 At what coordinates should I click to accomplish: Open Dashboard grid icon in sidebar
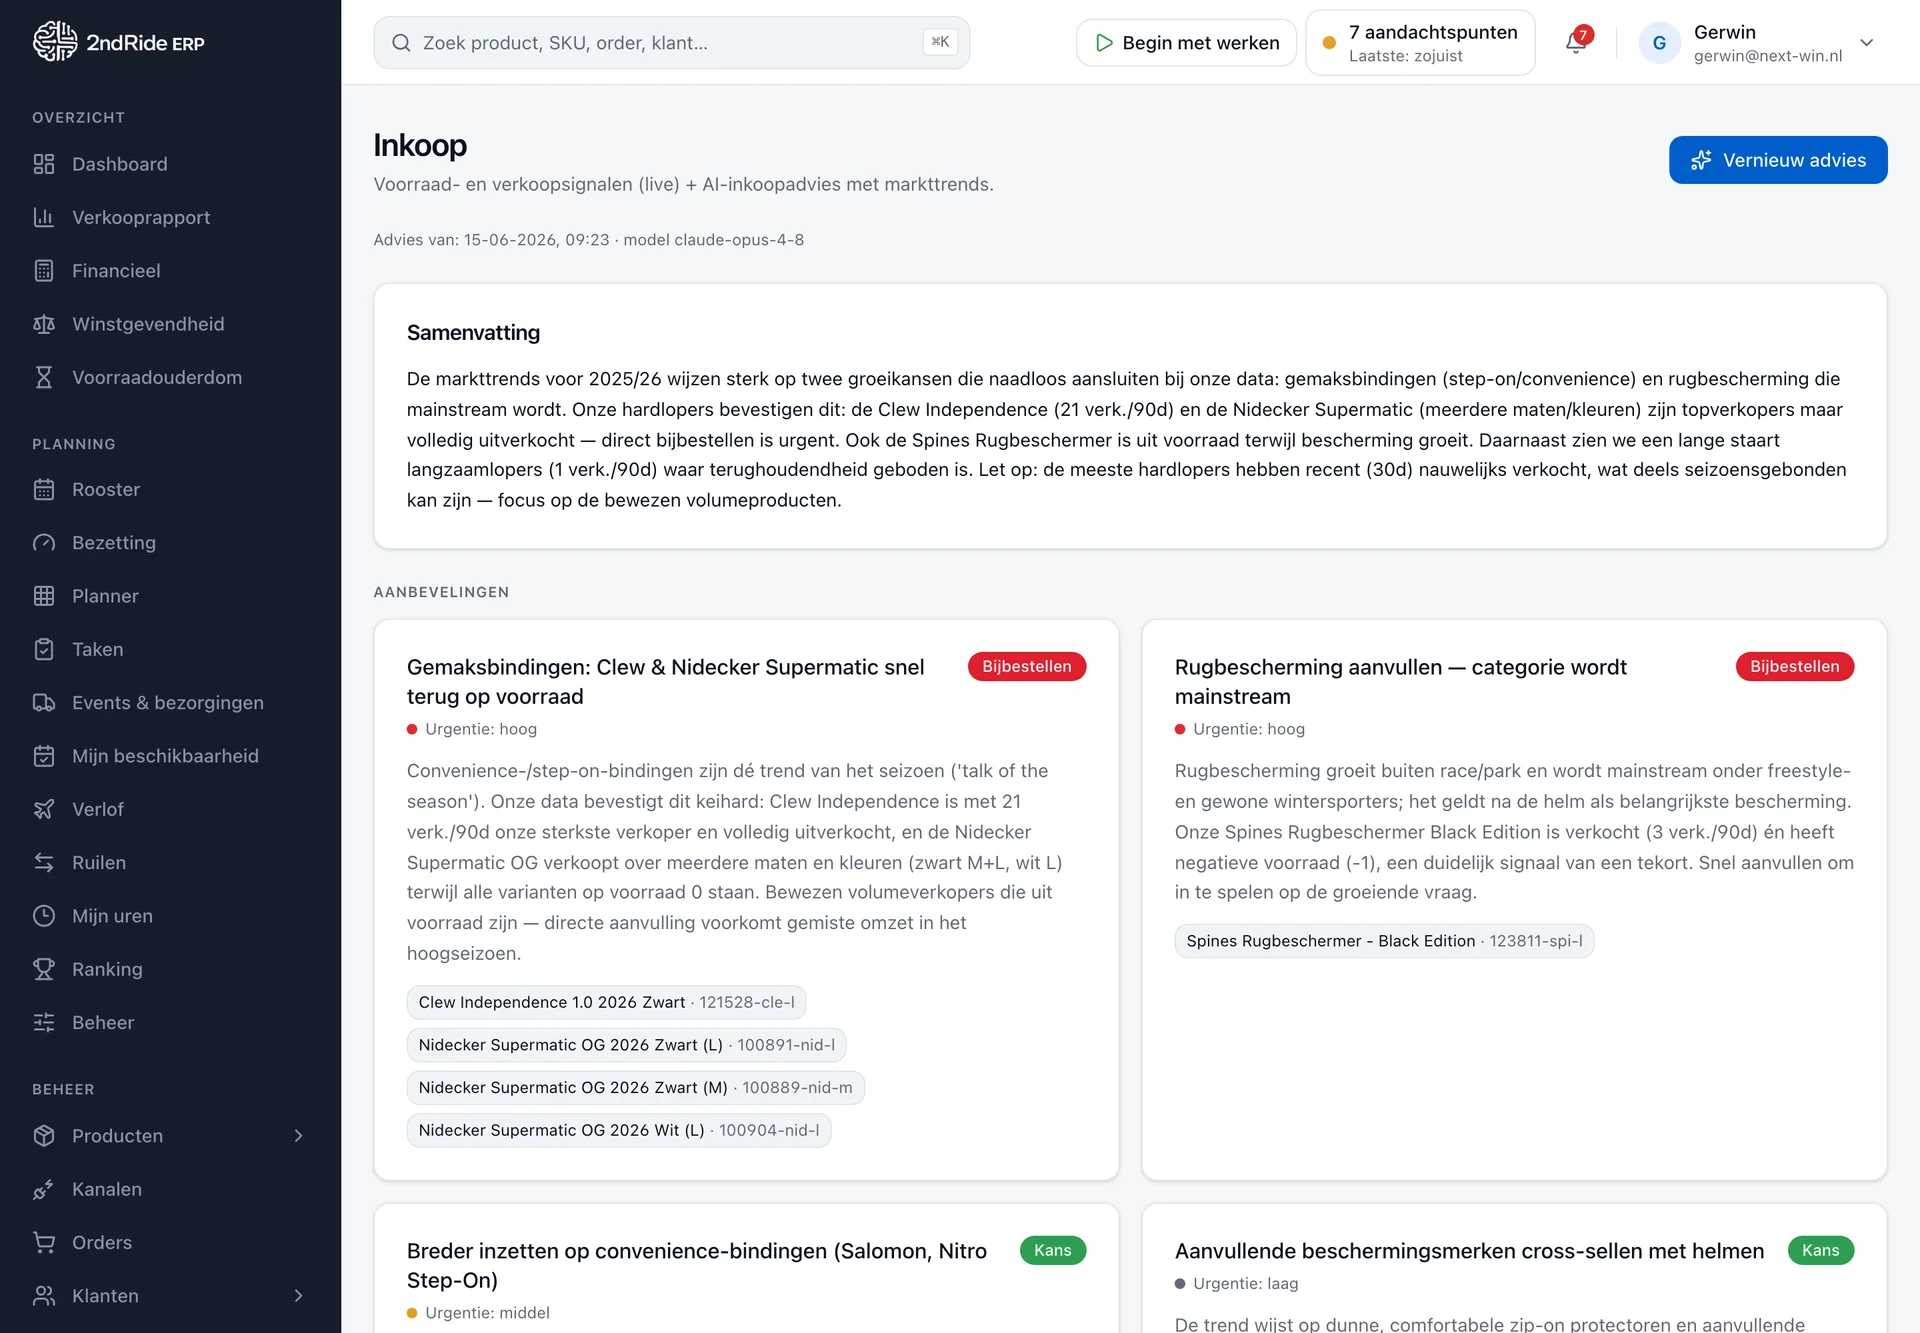click(44, 164)
